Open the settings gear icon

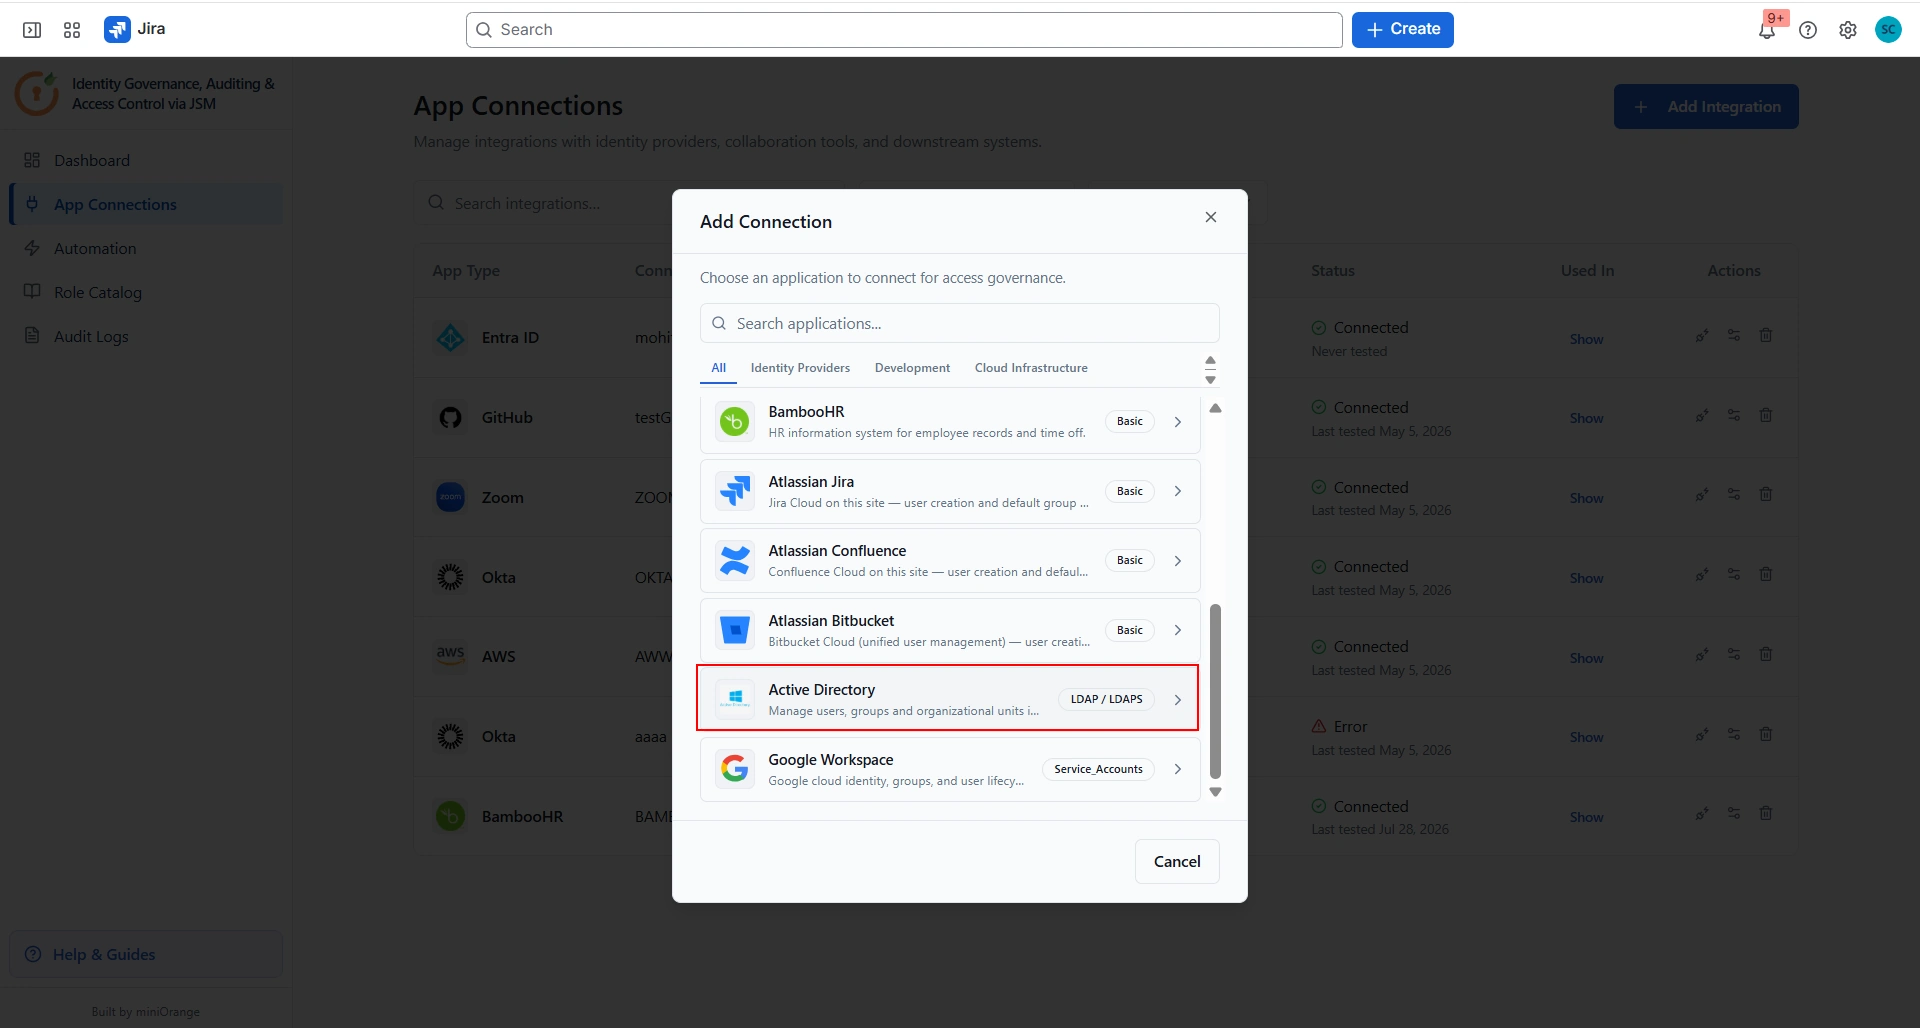click(x=1848, y=30)
